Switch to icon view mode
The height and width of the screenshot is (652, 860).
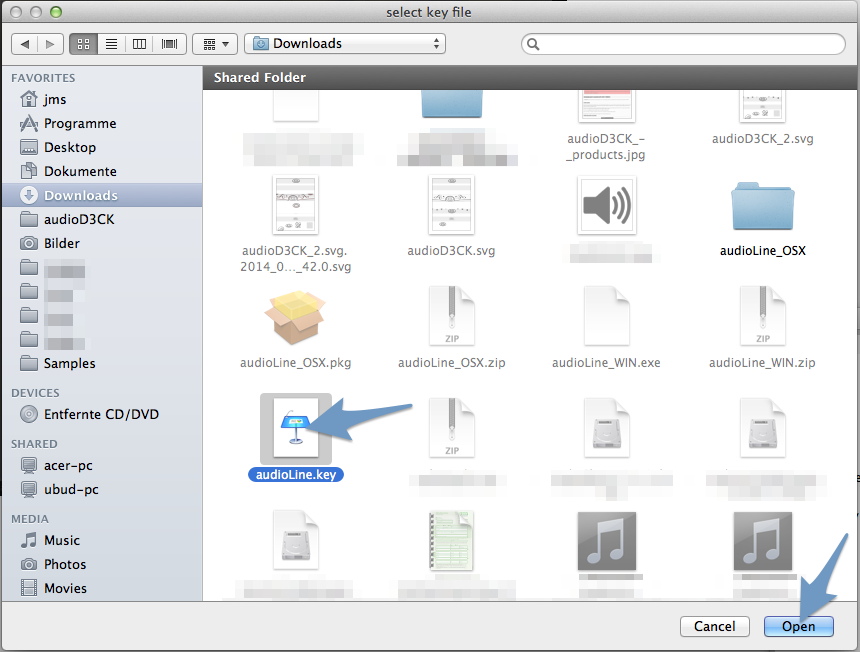(x=82, y=44)
